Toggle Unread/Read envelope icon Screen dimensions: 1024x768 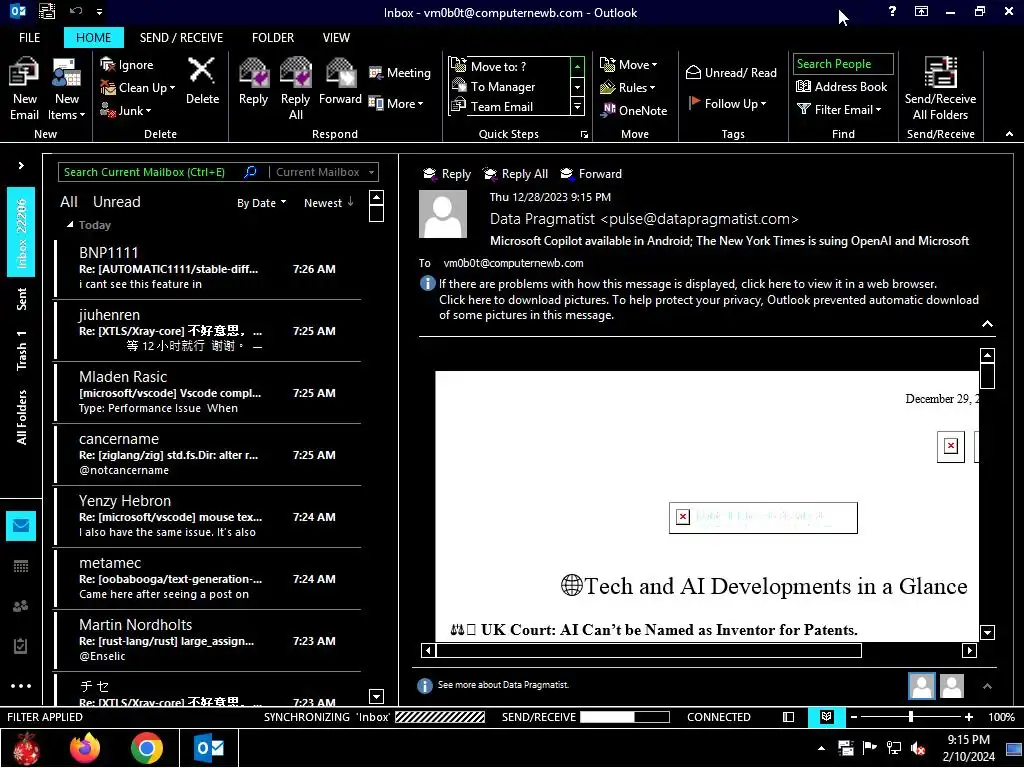click(693, 72)
